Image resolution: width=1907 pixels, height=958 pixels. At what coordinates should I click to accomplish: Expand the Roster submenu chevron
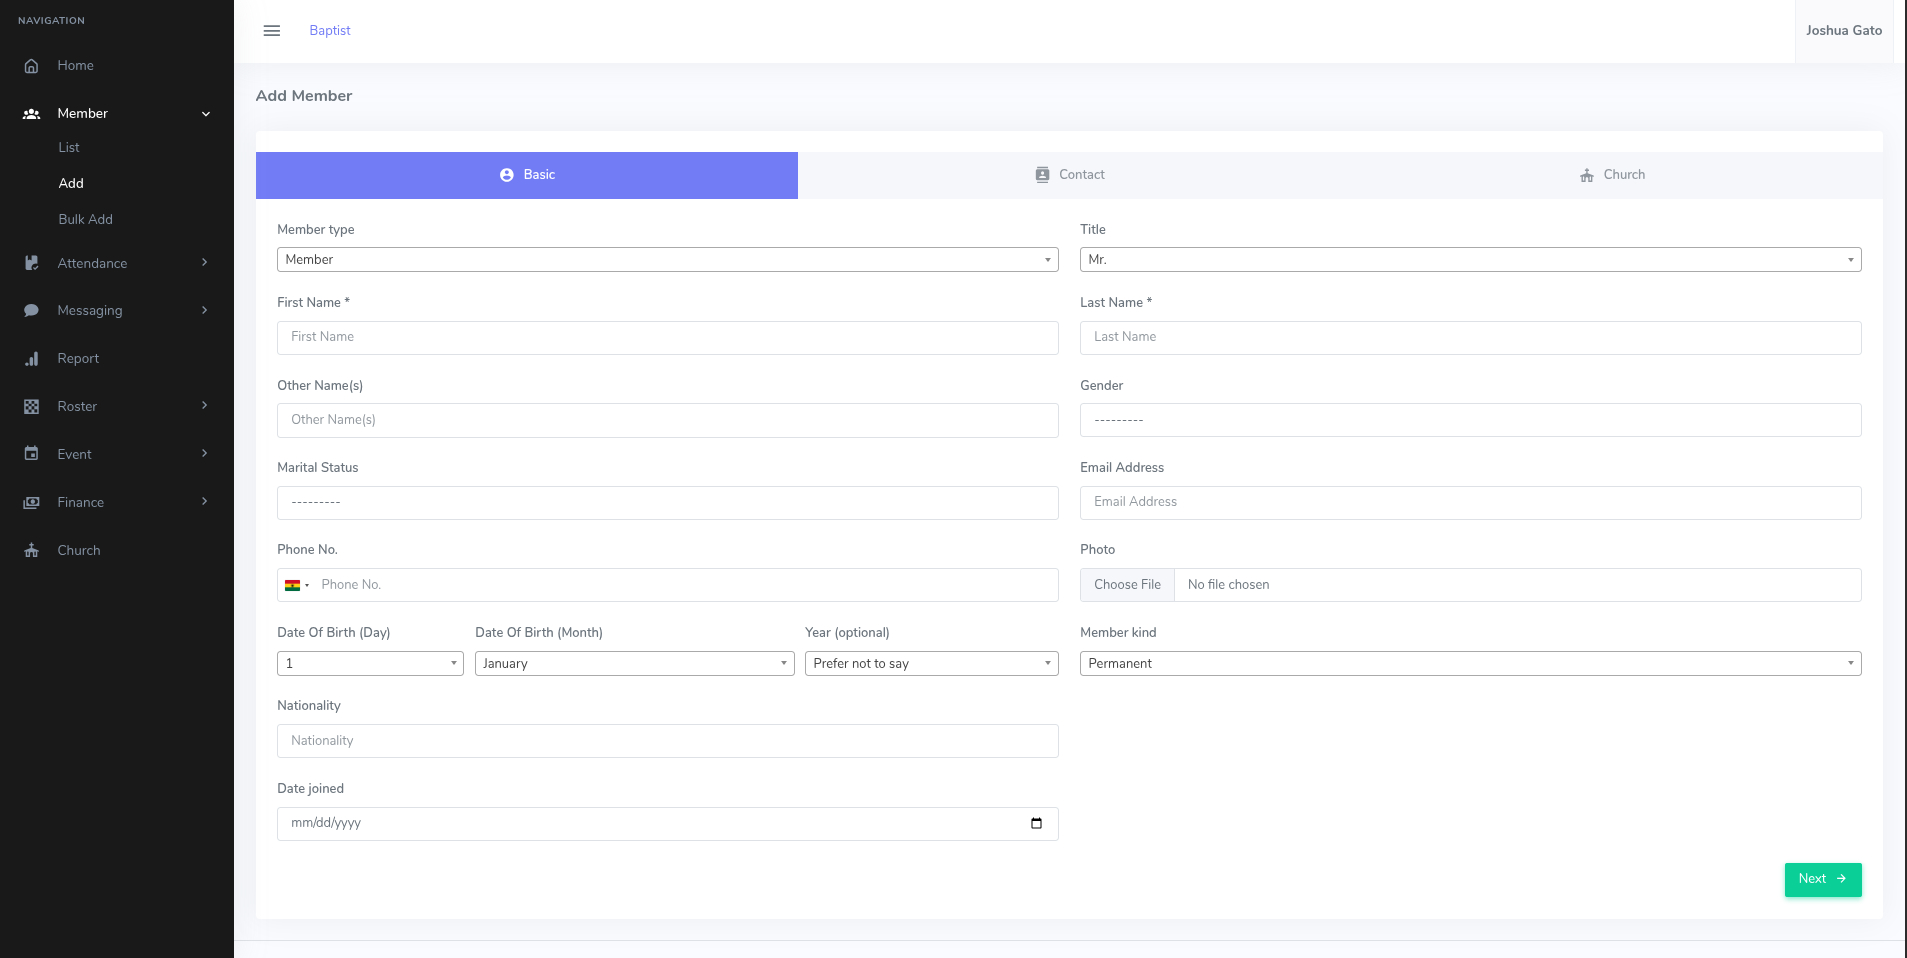pyautogui.click(x=205, y=406)
